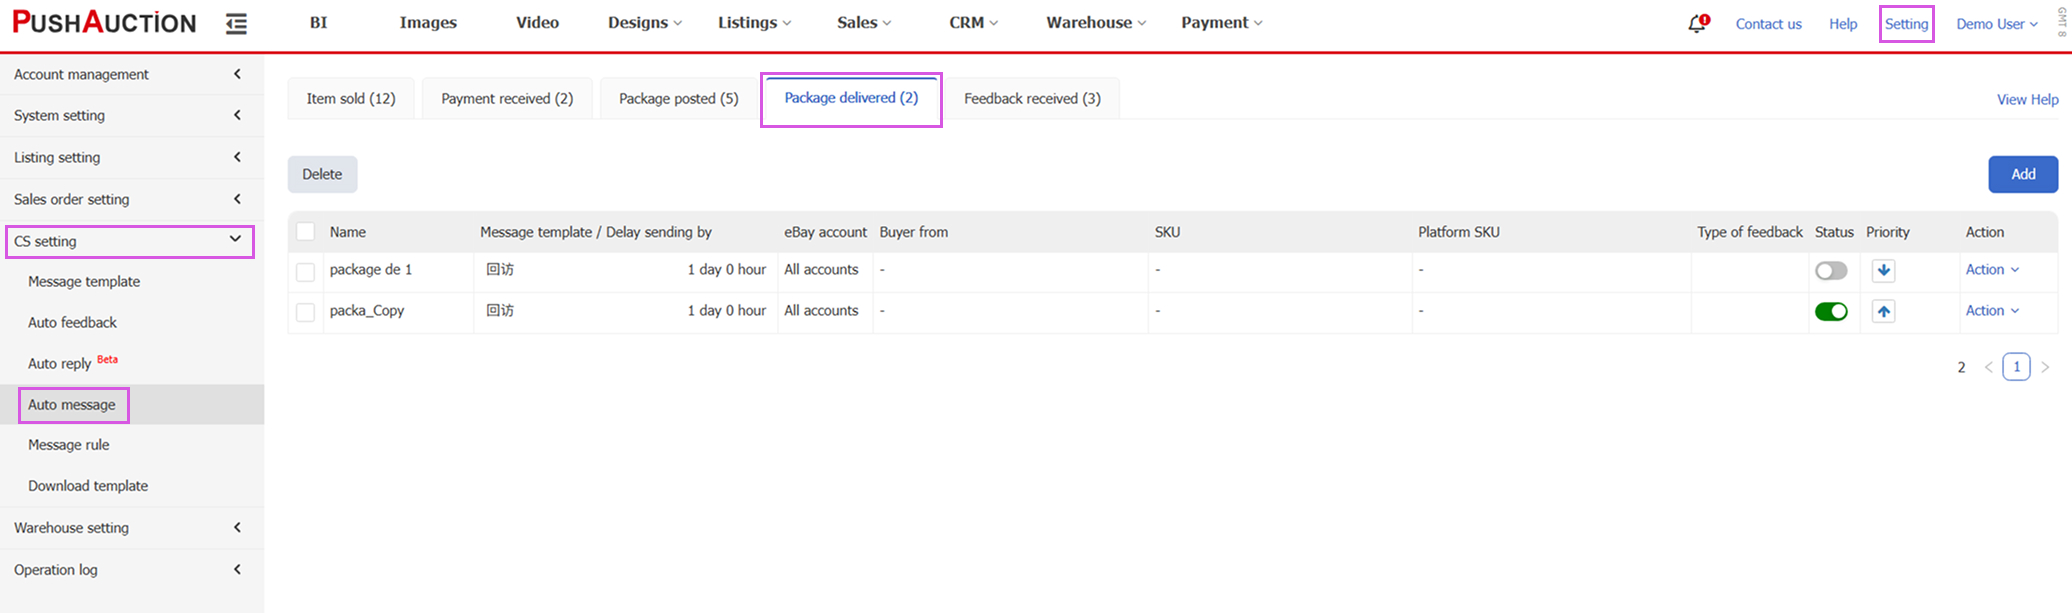Check the select-all checkbox in table header
Screen dimensions: 2072x613
[306, 232]
